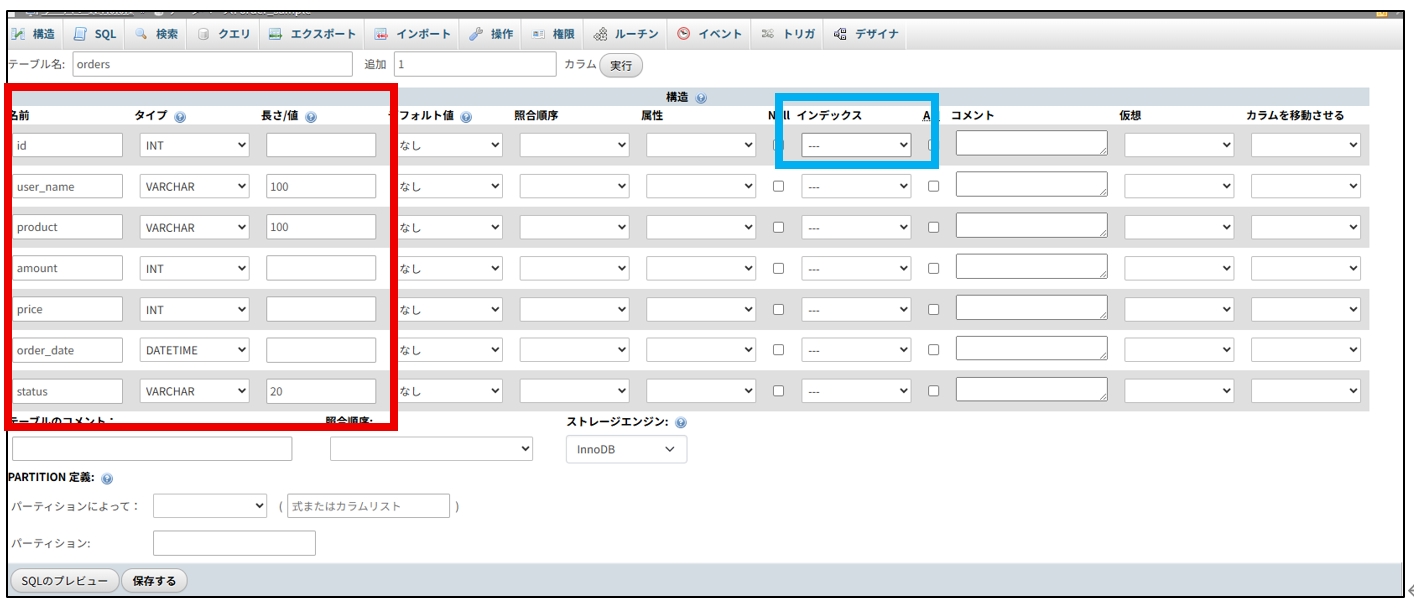1414x602 pixels.
Task: Click the SQLのプレビュー button
Action: point(64,581)
